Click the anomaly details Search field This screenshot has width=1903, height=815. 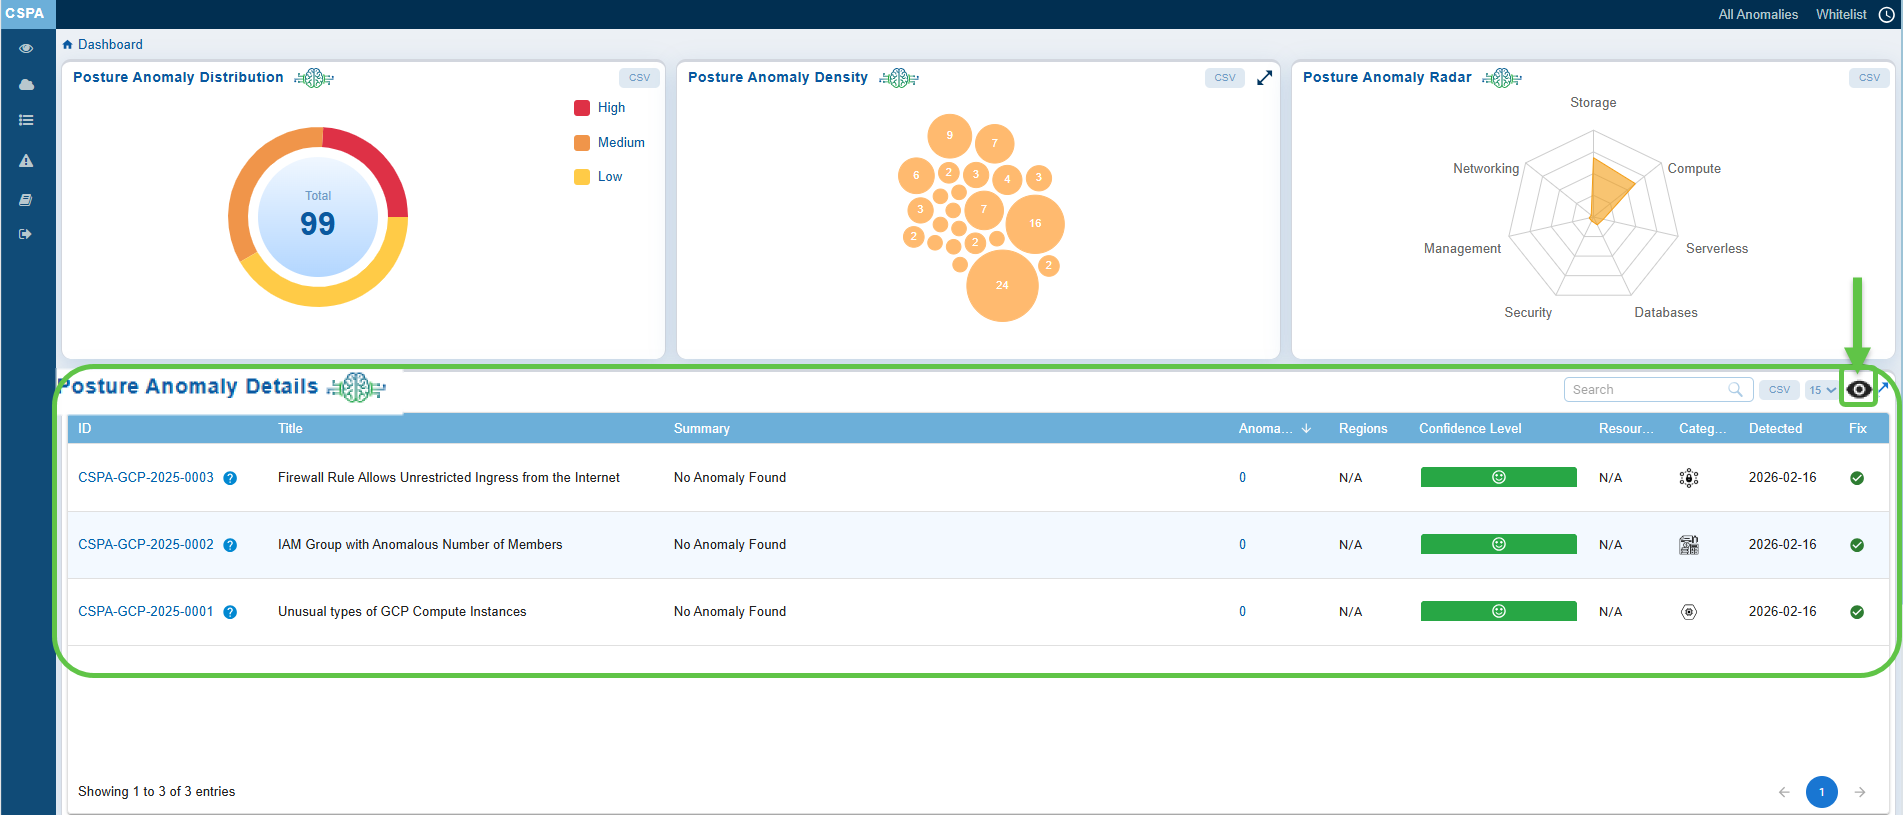[1647, 390]
